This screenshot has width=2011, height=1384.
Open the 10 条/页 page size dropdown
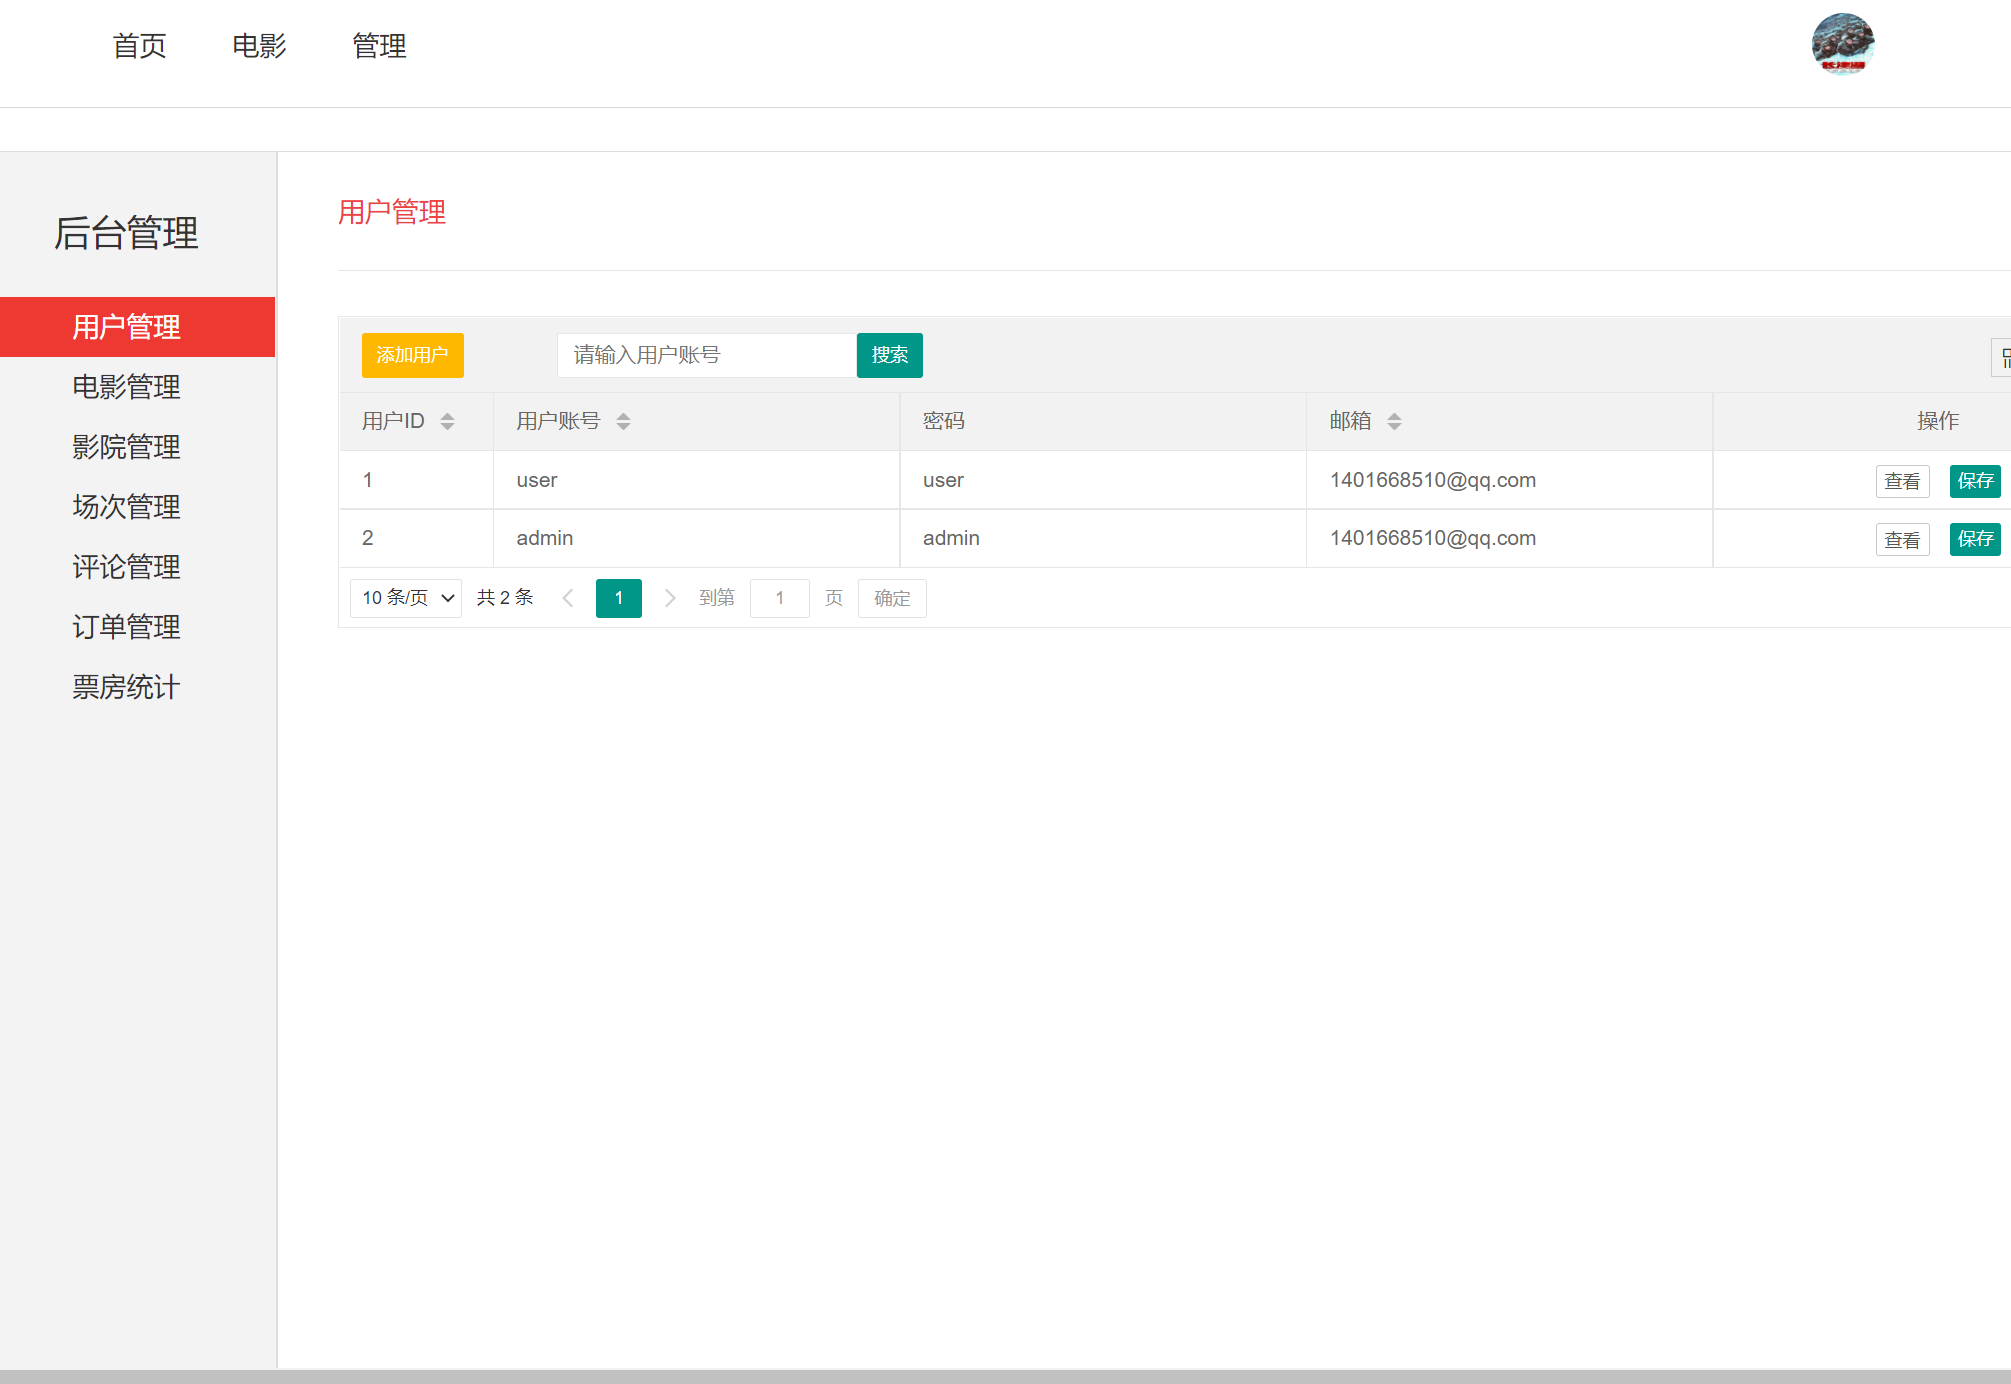406,598
